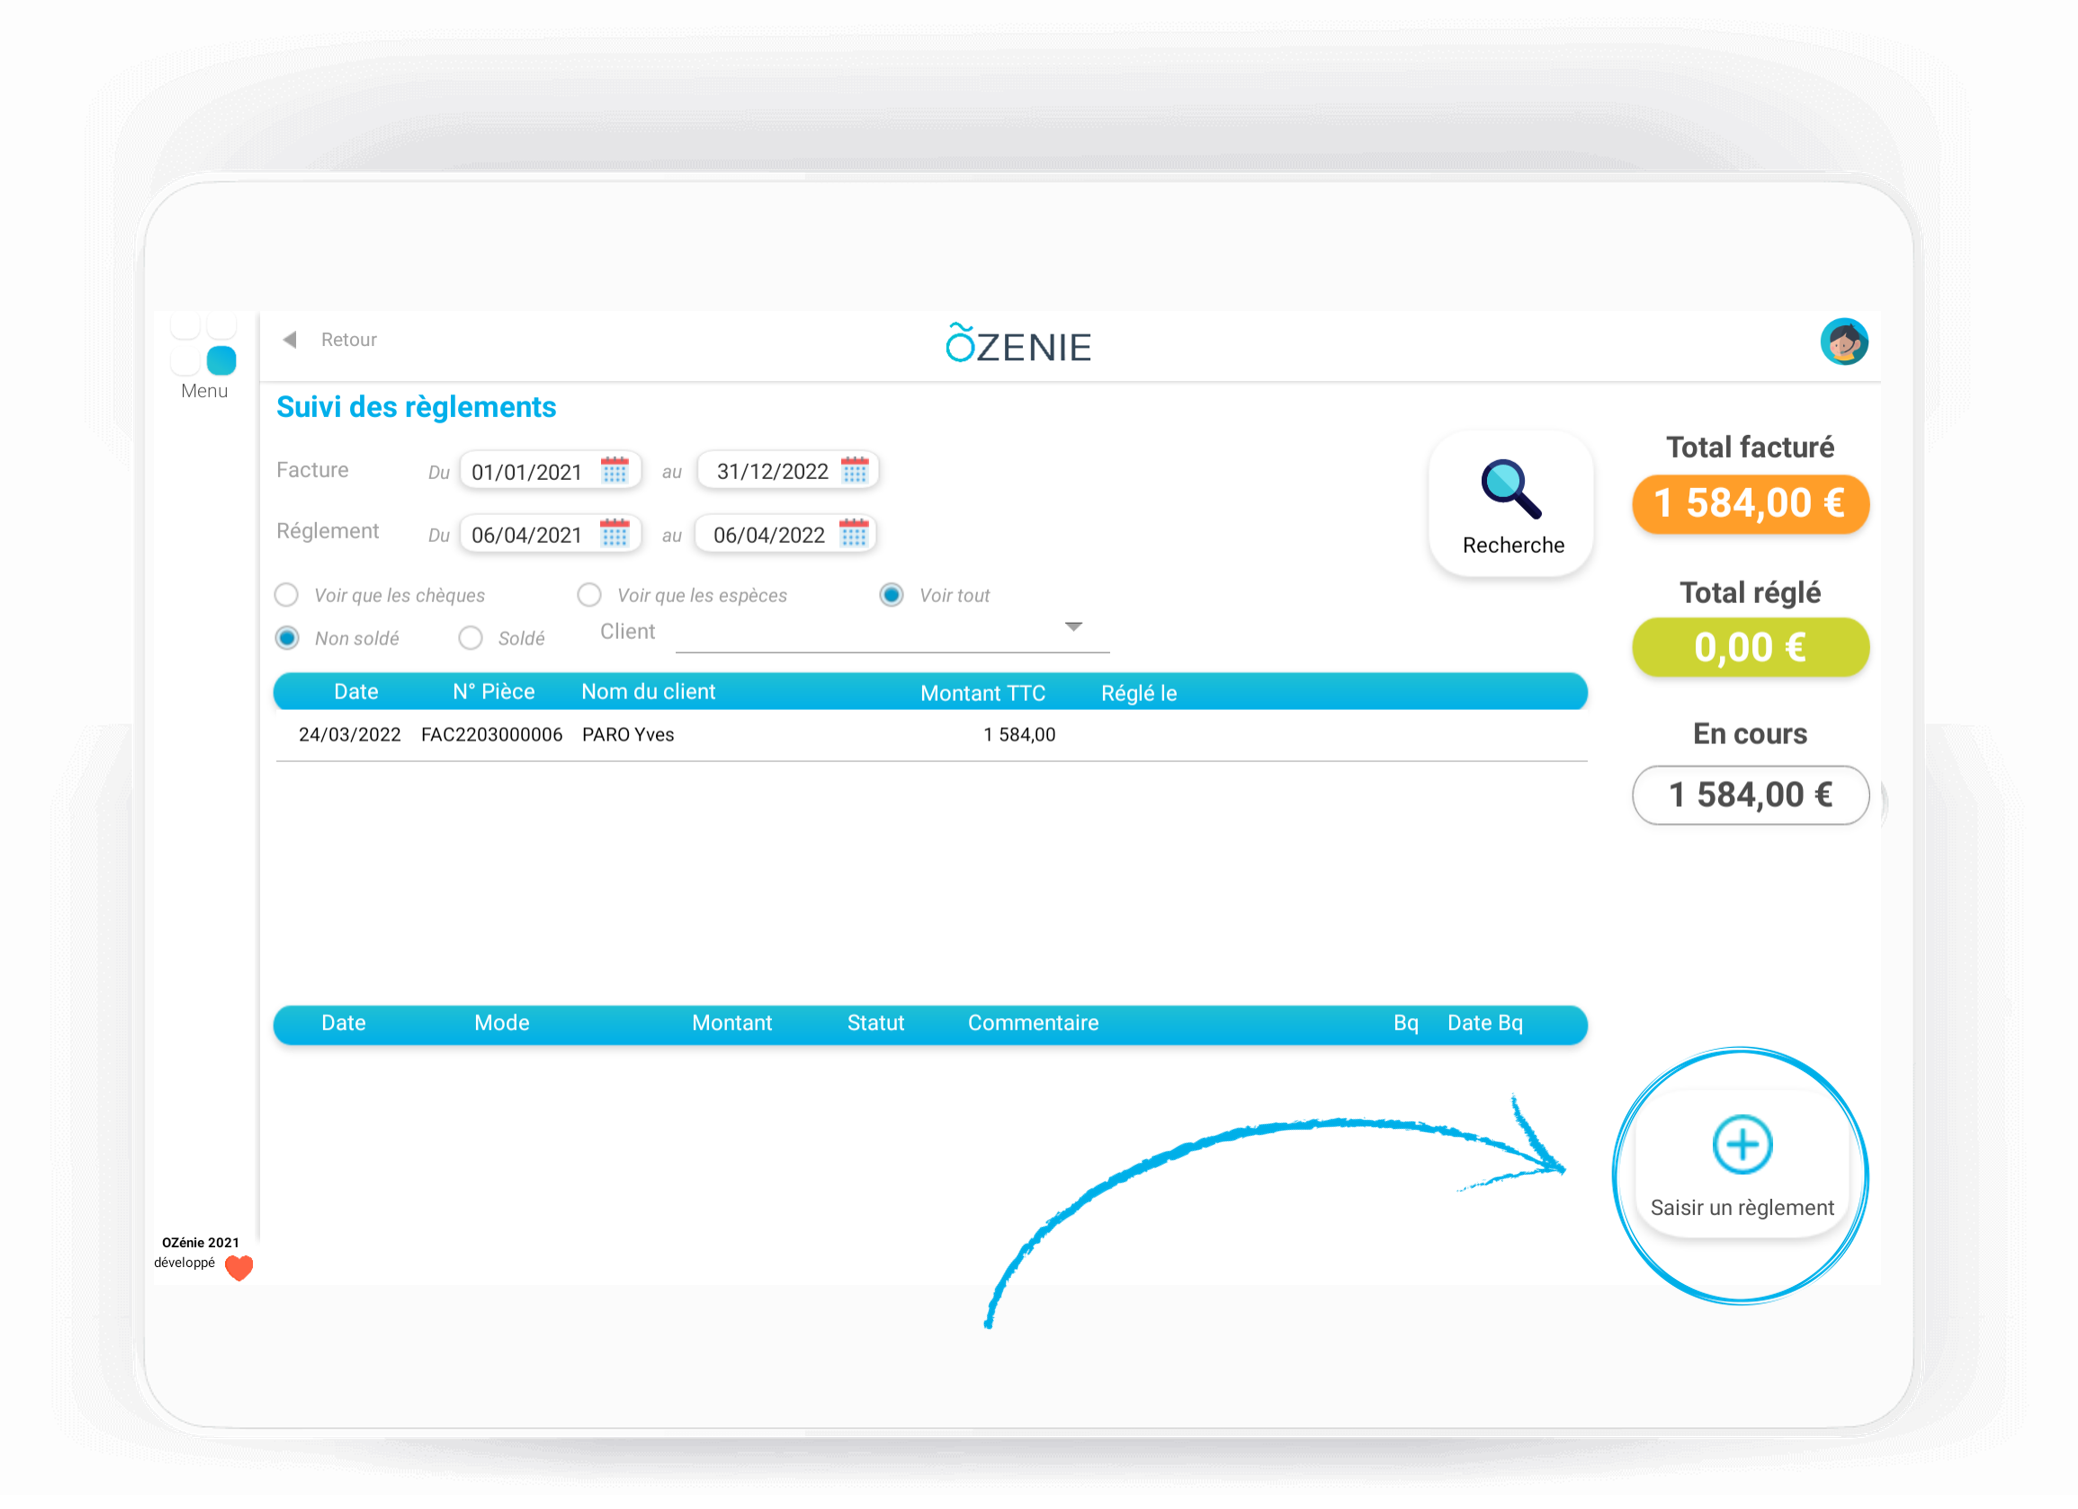The height and width of the screenshot is (1509, 2078).
Task: Click the OZénie logo
Action: click(x=1018, y=344)
